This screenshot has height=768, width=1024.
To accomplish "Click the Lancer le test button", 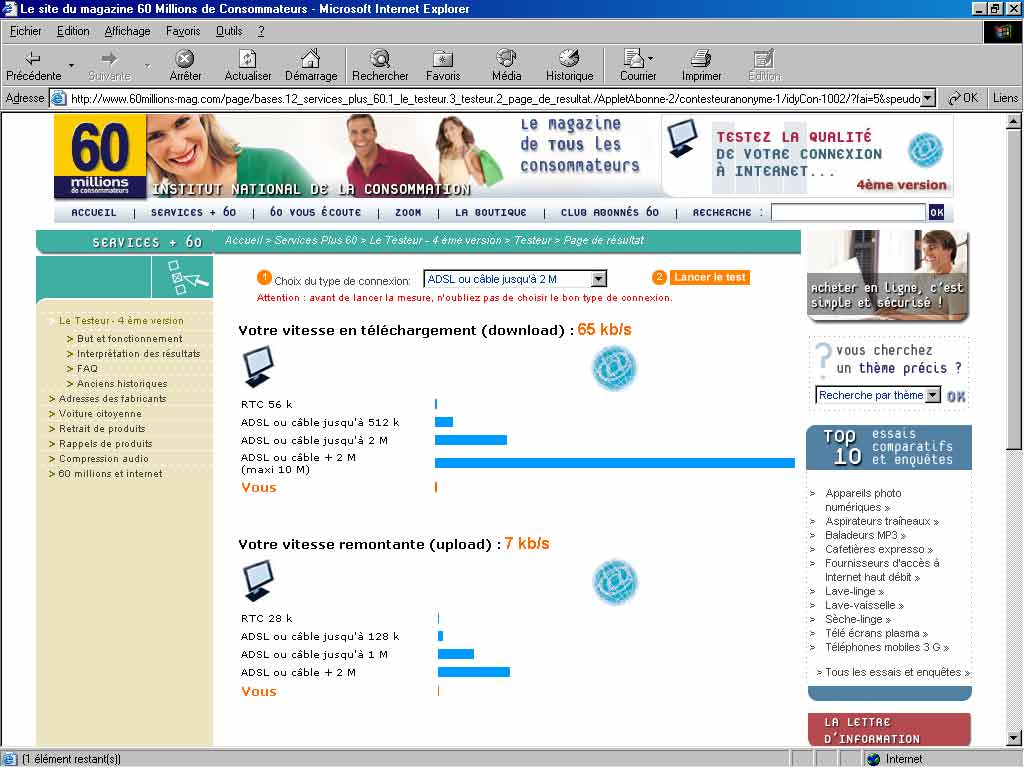I will coord(710,278).
